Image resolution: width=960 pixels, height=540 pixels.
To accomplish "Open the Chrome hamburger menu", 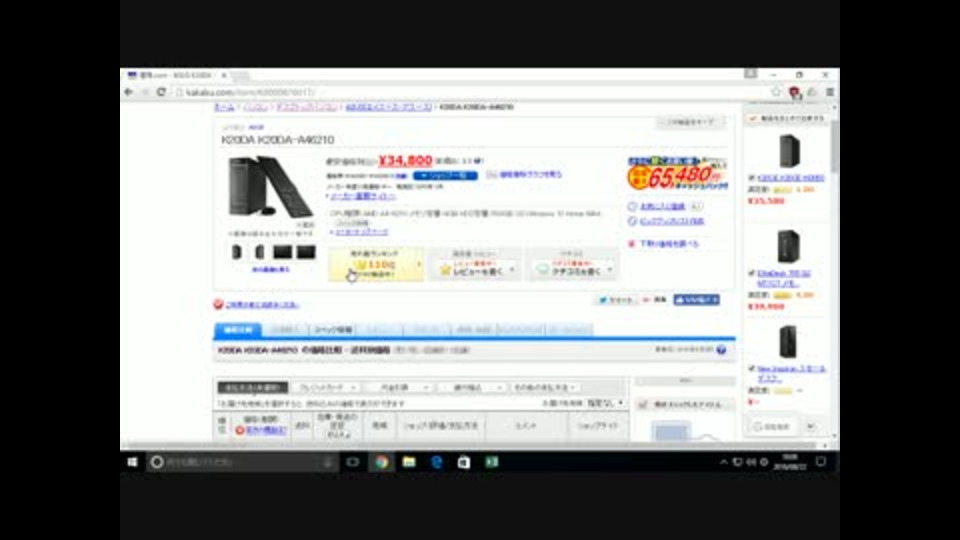I will pos(830,92).
